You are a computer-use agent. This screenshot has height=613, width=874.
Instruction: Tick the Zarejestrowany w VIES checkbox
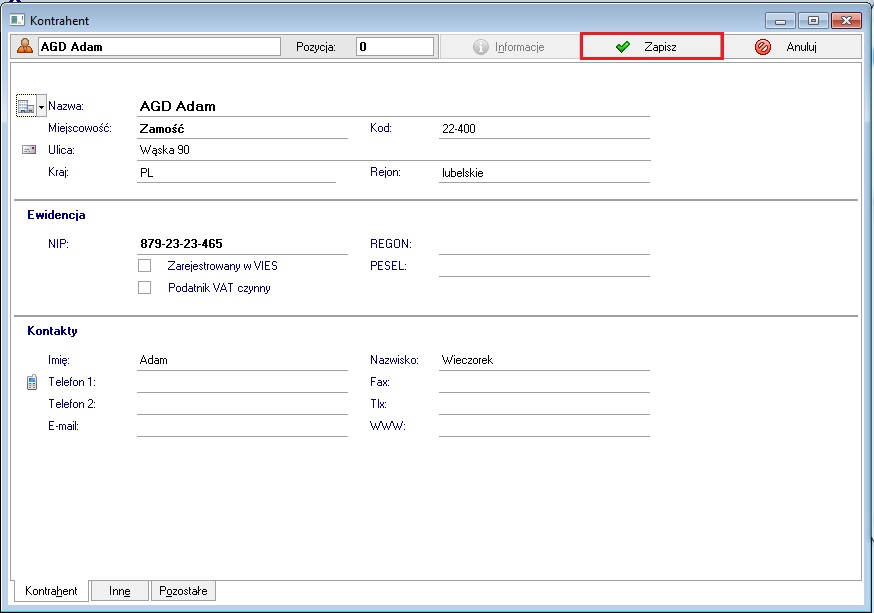tap(144, 265)
